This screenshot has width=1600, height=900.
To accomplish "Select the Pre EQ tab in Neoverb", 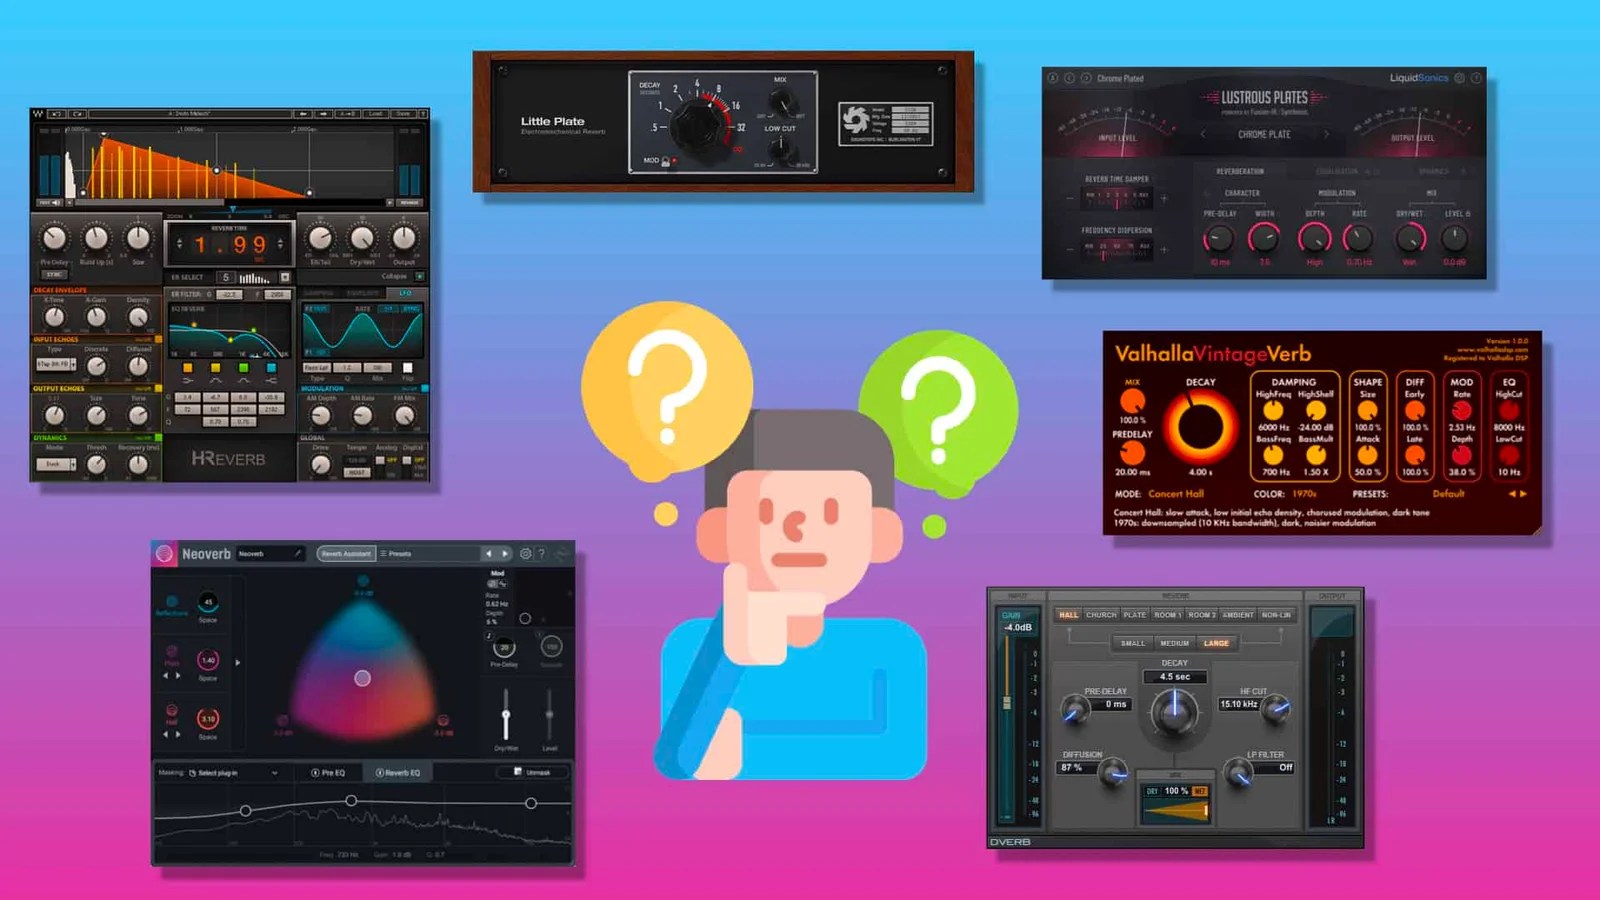I will pyautogui.click(x=330, y=774).
